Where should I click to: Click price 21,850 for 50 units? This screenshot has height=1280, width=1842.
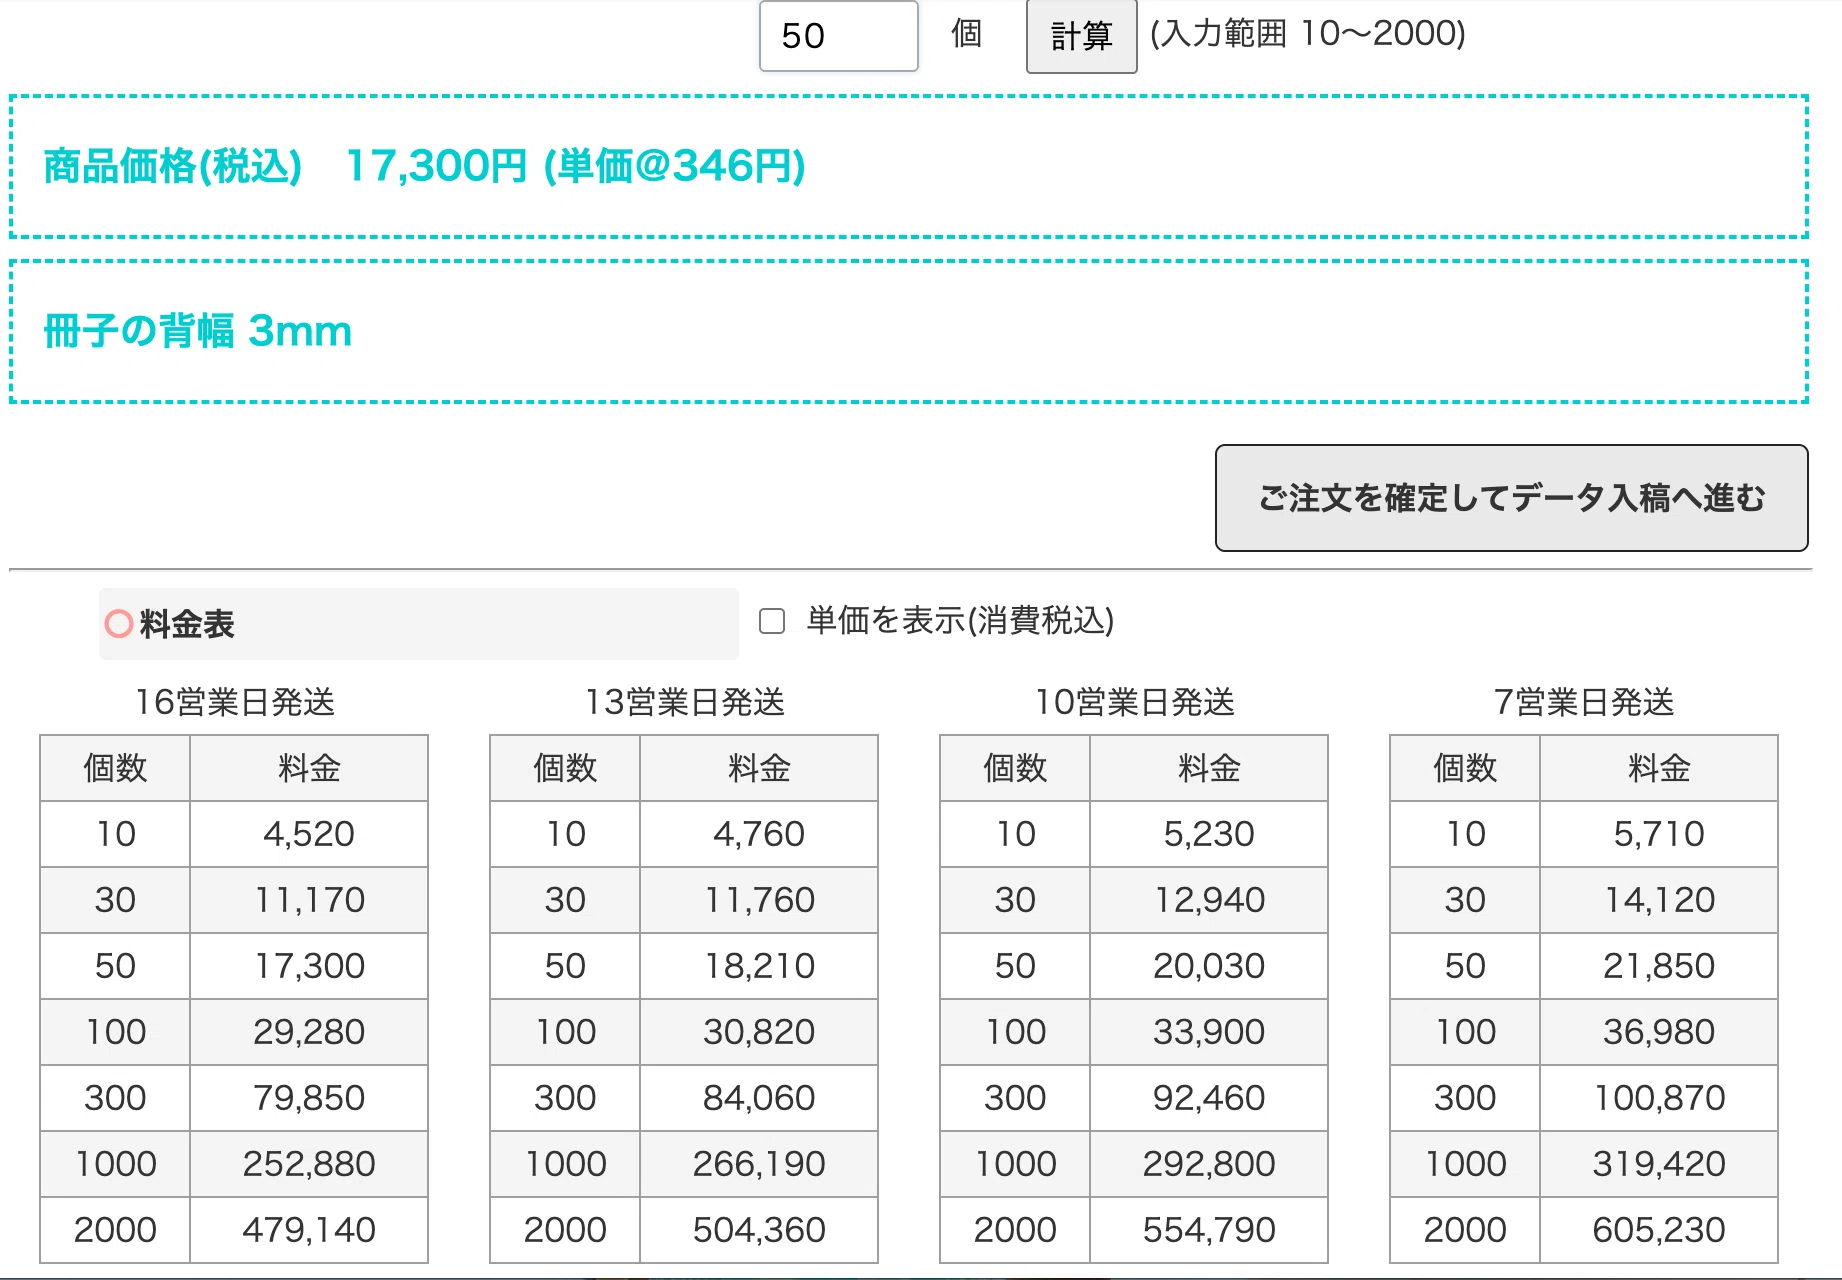(x=1659, y=966)
